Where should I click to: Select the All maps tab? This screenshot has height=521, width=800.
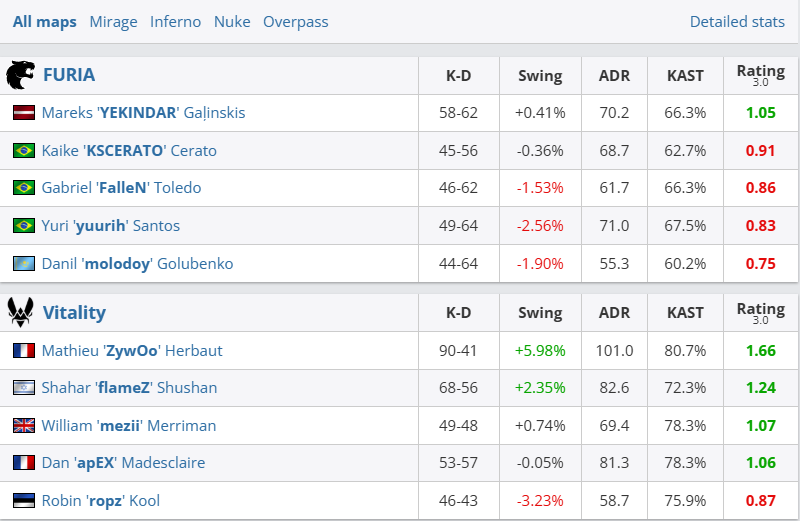(45, 21)
